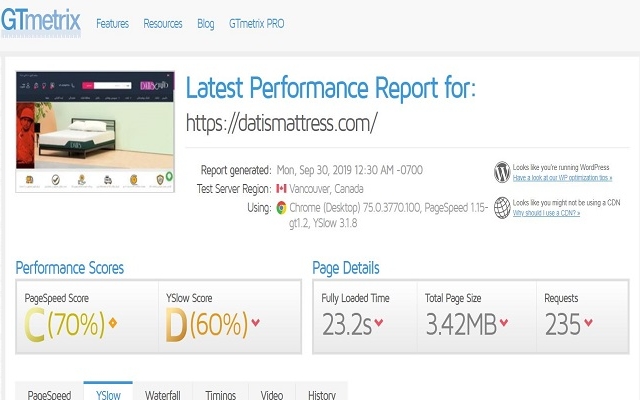Click the PageSpeed Score C (70%) value

pos(64,325)
